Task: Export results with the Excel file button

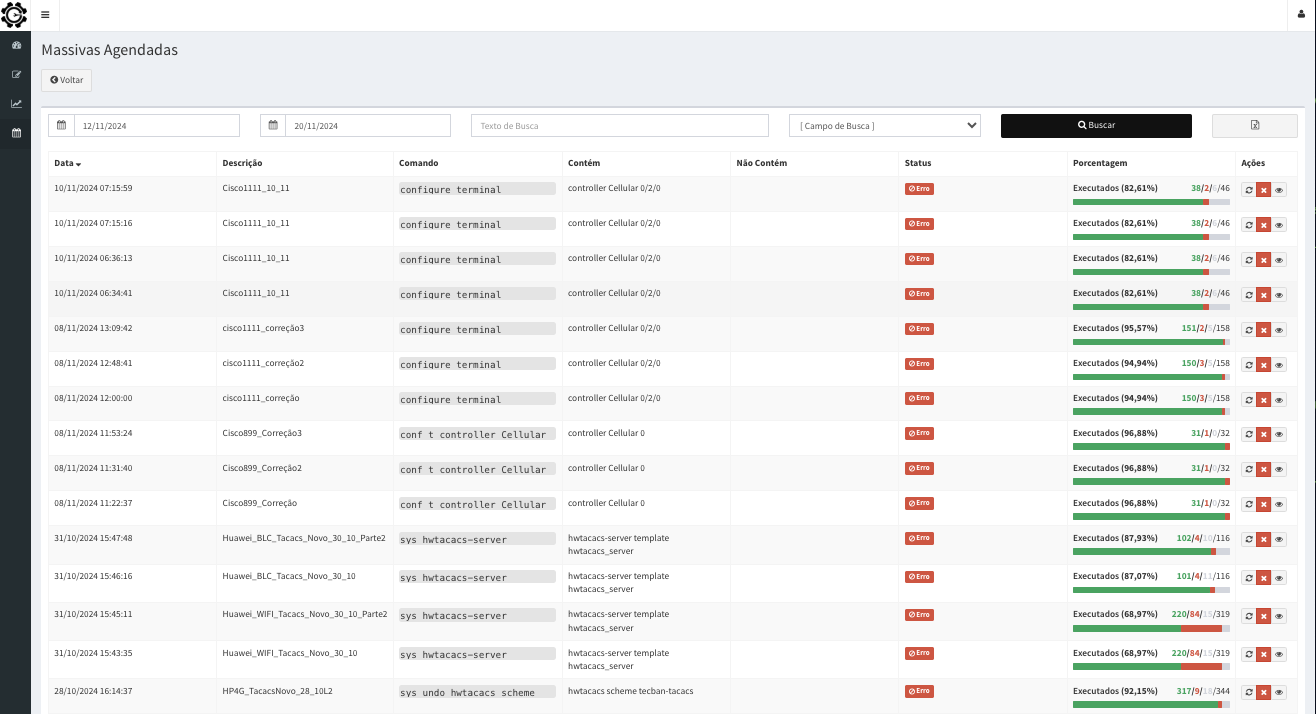Action: [x=1254, y=126]
